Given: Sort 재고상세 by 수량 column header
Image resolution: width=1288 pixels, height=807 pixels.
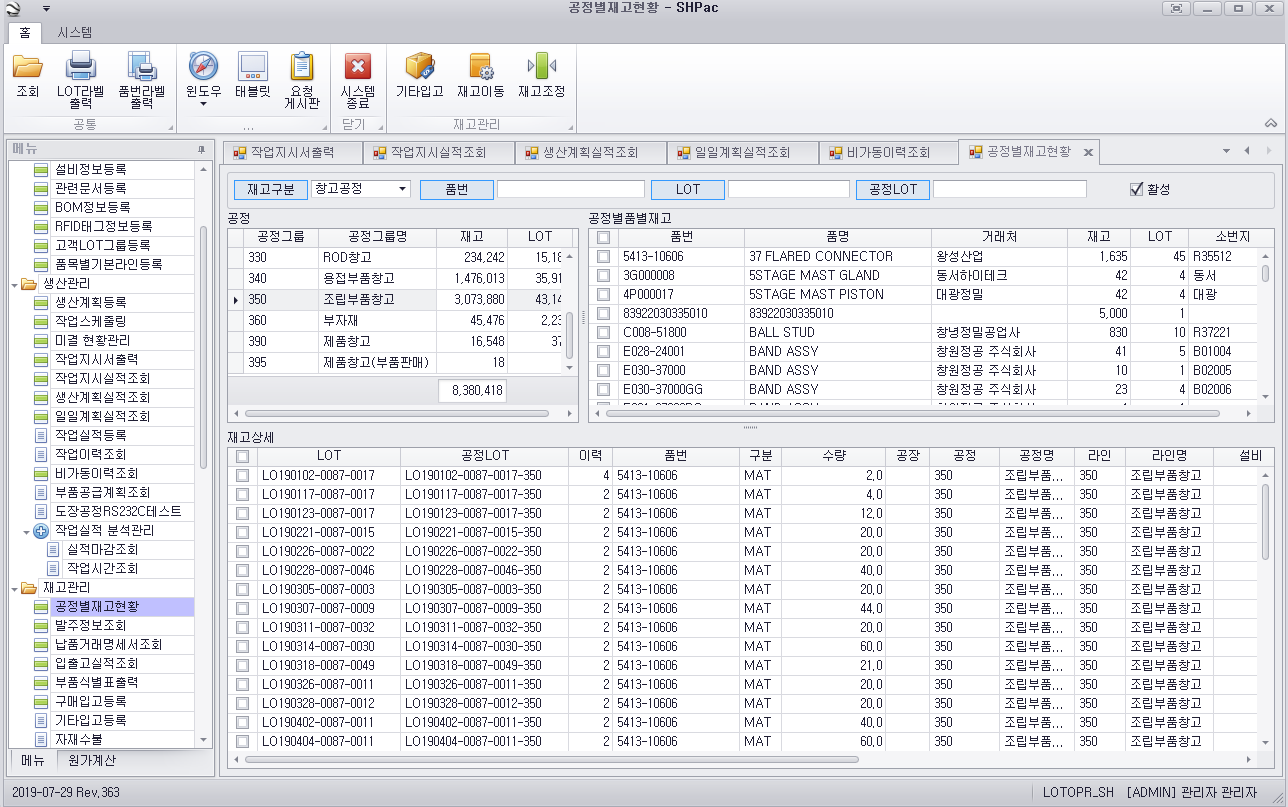Looking at the screenshot, I should point(834,456).
